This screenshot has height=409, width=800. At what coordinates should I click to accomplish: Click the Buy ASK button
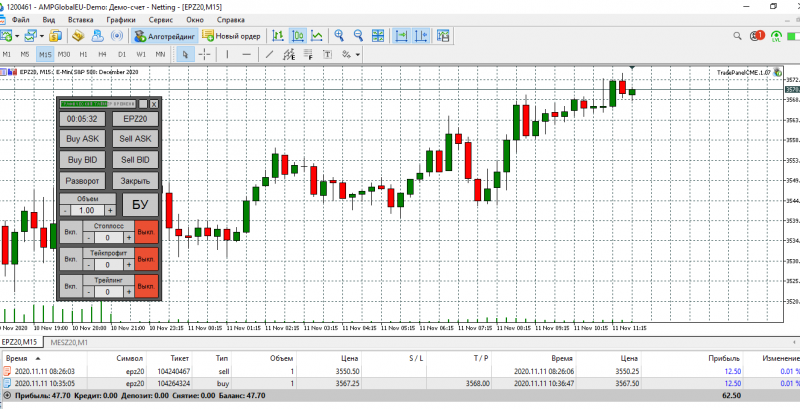click(83, 139)
